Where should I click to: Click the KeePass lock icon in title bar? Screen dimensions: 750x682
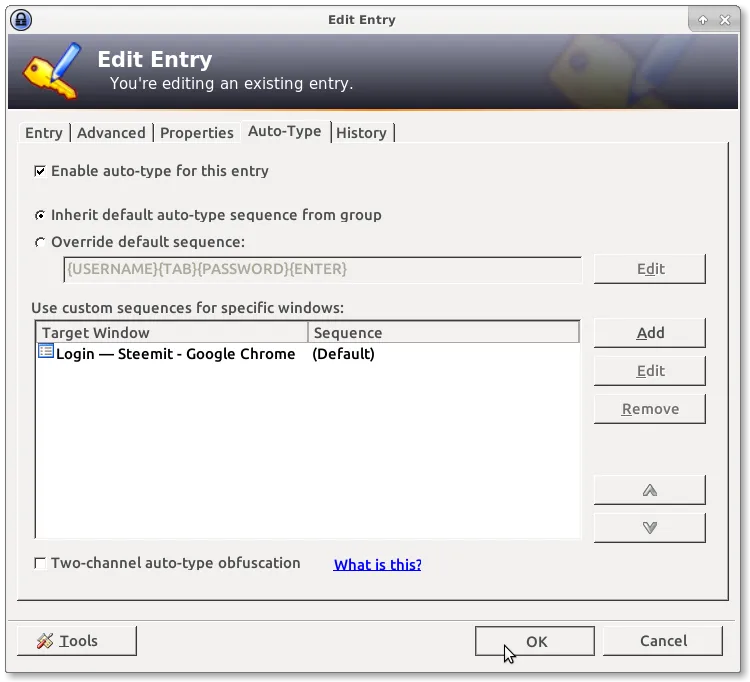click(x=21, y=20)
